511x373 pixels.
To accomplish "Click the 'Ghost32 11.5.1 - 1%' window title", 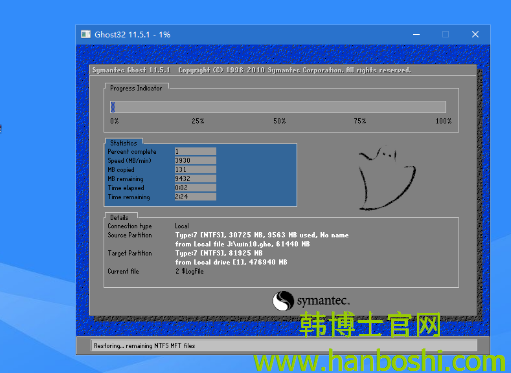I will [132, 34].
